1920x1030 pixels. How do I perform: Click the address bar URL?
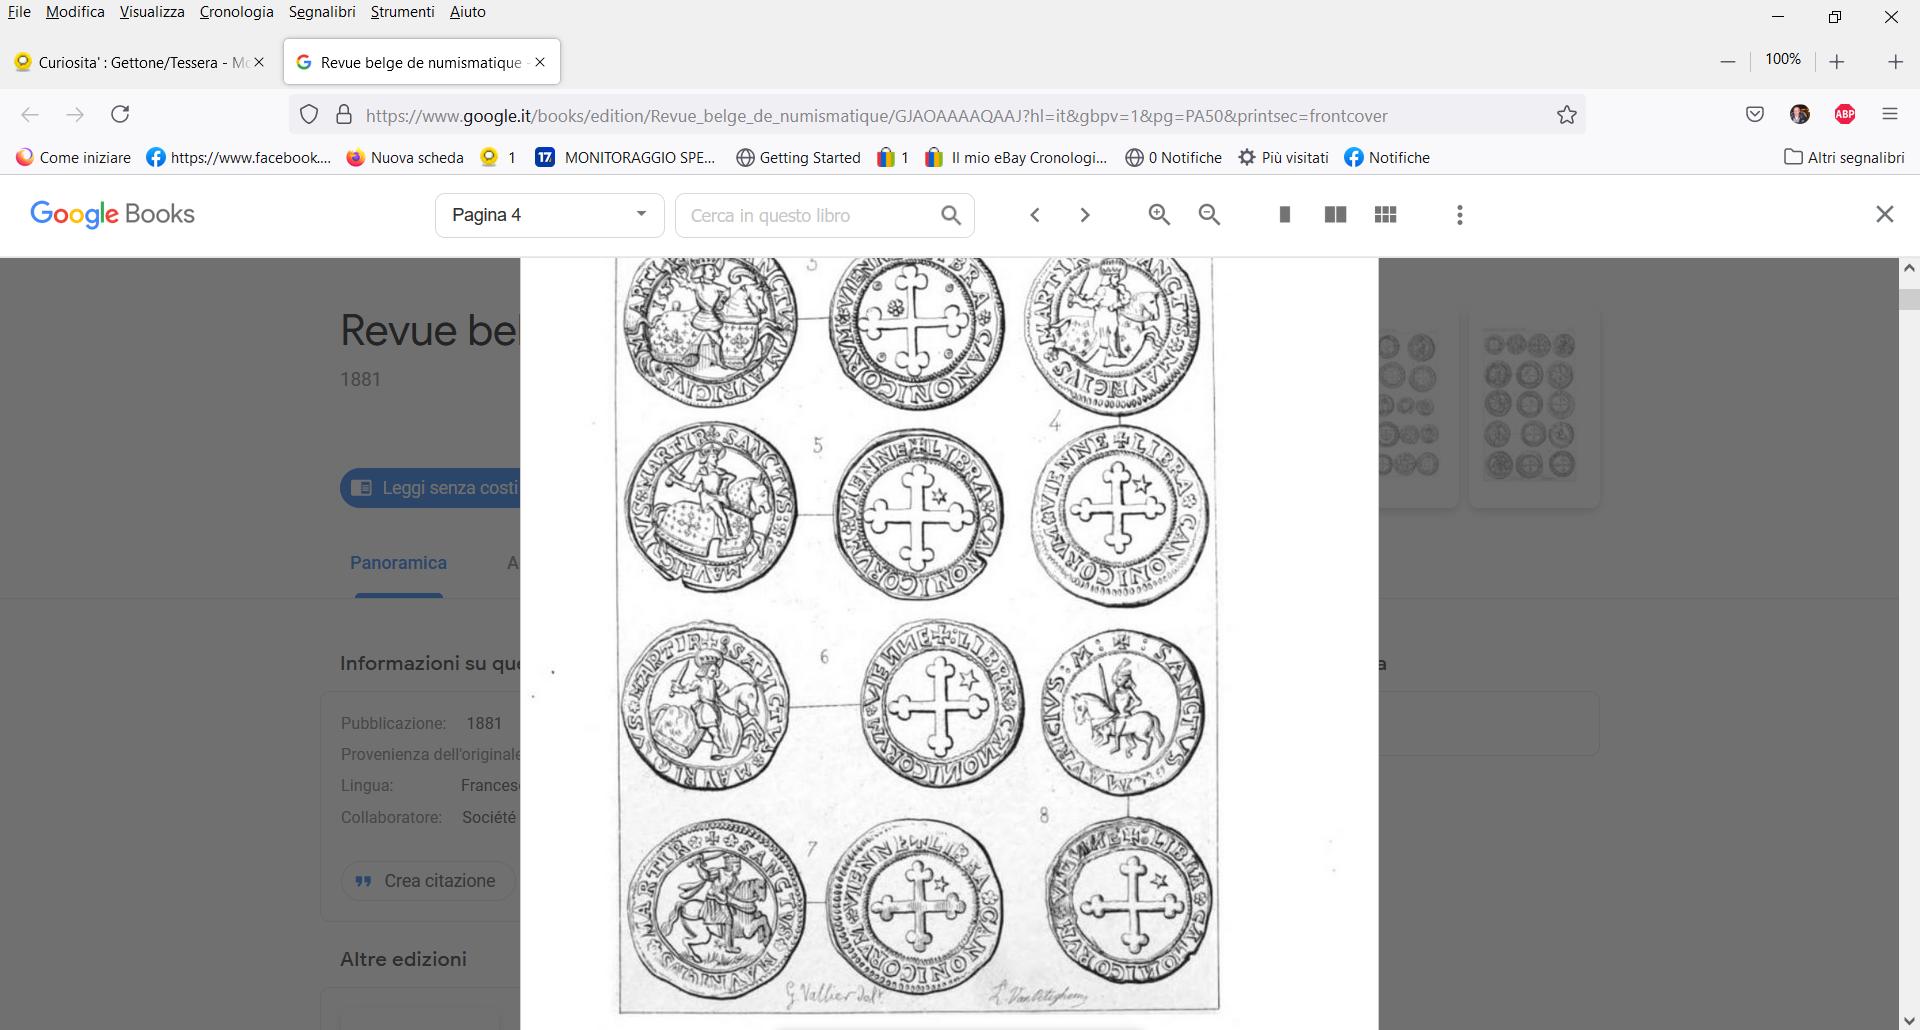[876, 116]
